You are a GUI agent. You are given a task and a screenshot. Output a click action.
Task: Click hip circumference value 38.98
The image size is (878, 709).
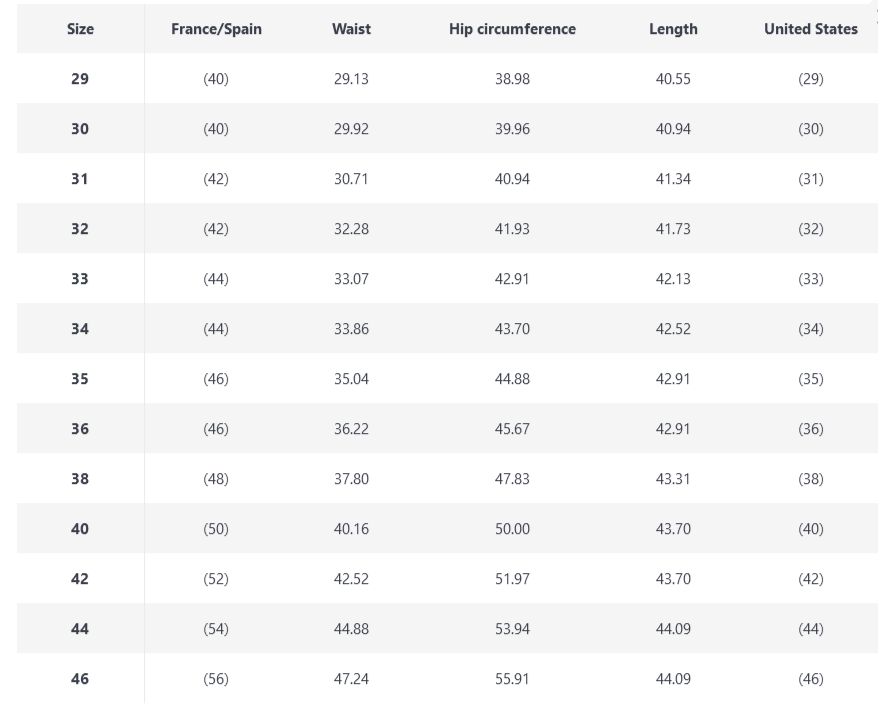512,79
